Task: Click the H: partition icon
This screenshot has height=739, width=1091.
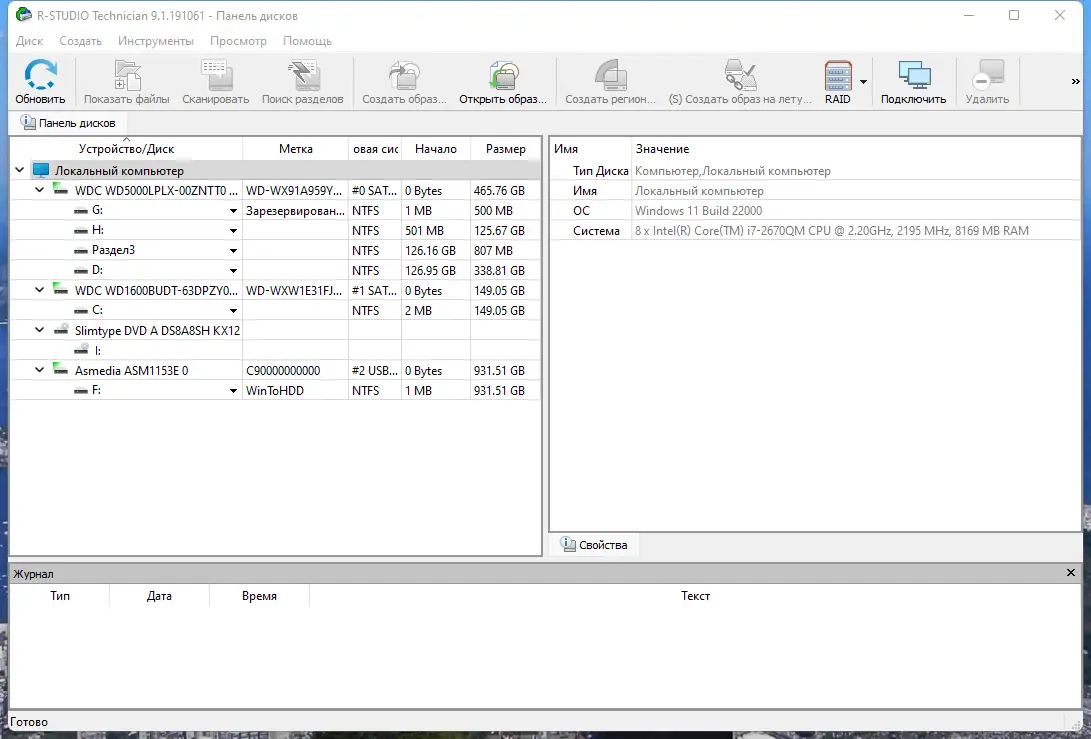Action: pos(81,230)
